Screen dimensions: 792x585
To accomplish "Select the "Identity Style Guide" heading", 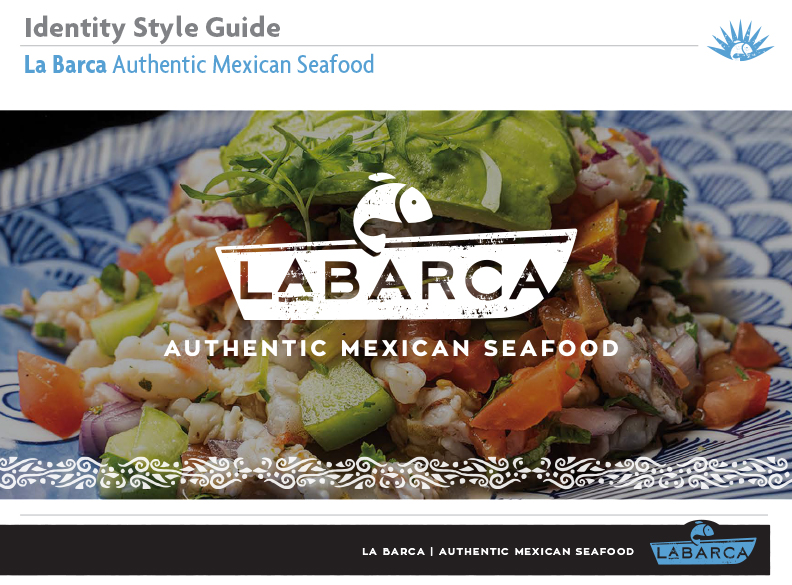I will point(152,28).
